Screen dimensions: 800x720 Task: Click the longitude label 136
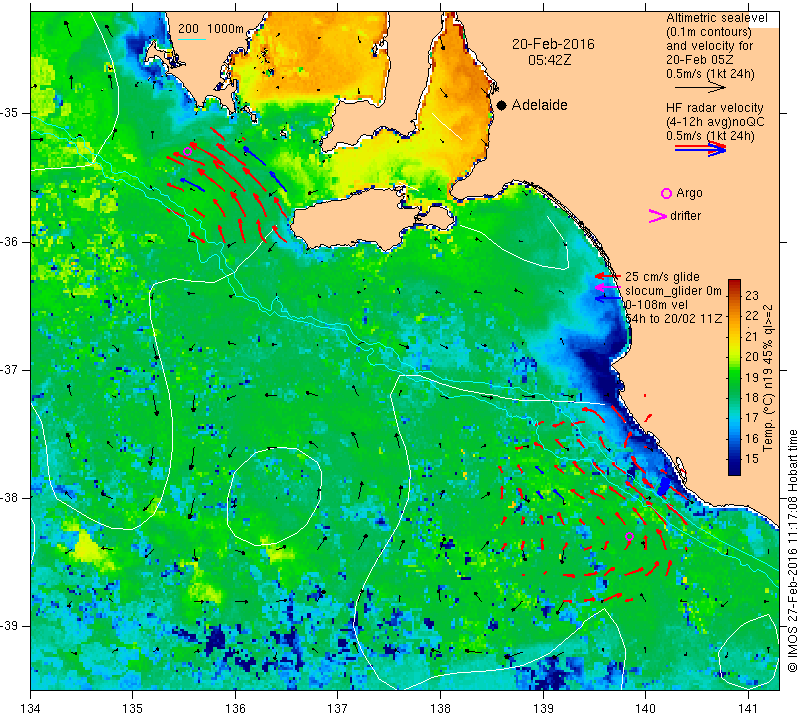(236, 709)
